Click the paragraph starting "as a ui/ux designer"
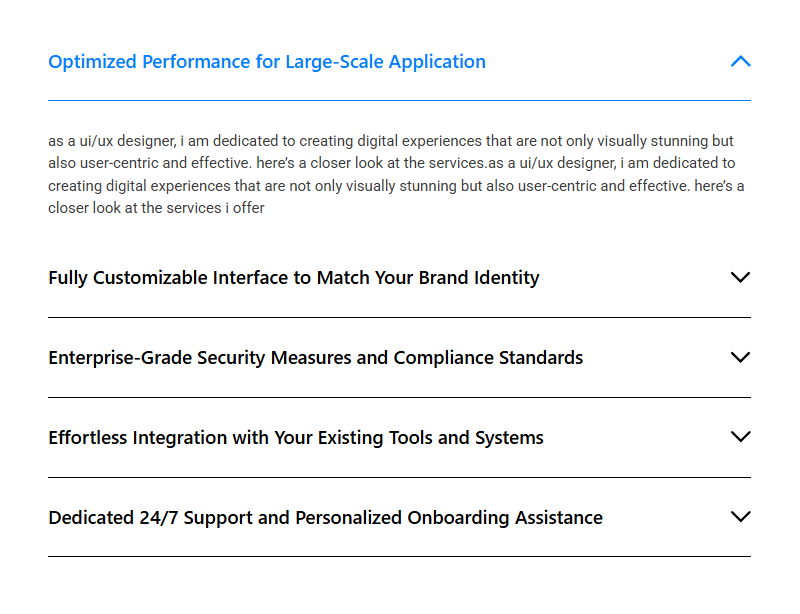 tap(398, 175)
